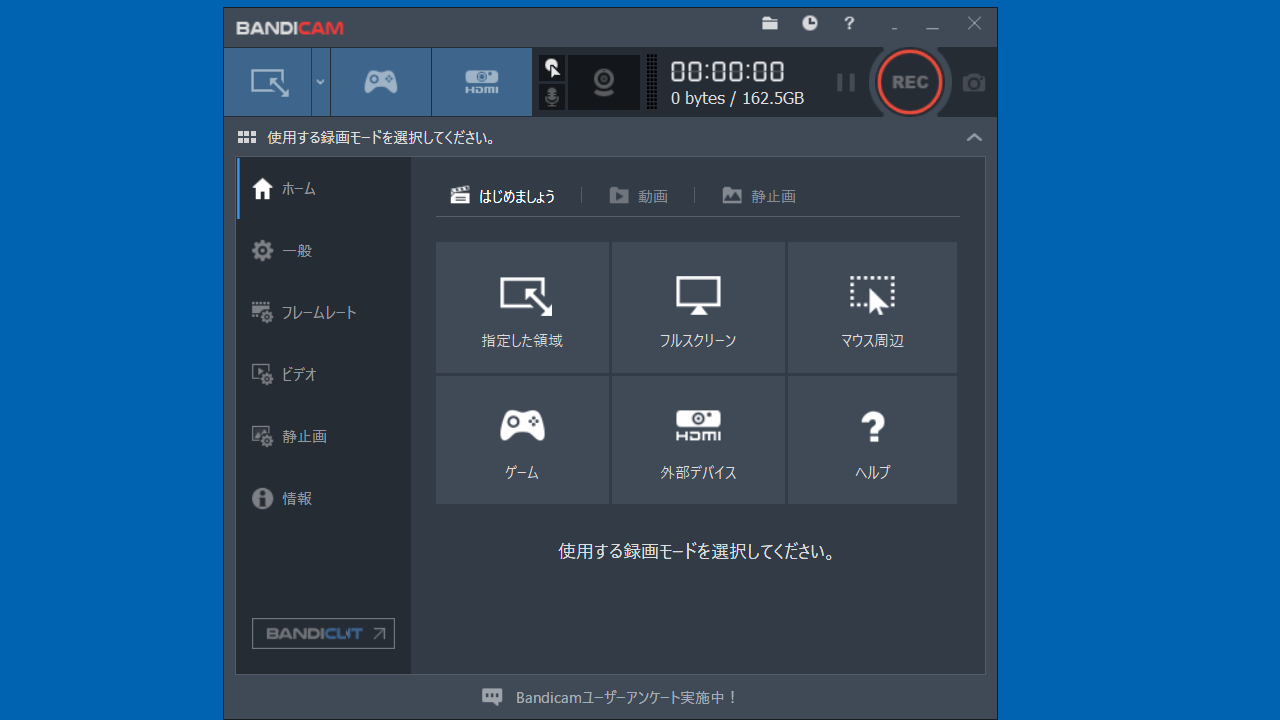
Task: Switch to game recording mode in toolbar
Action: click(x=381, y=82)
